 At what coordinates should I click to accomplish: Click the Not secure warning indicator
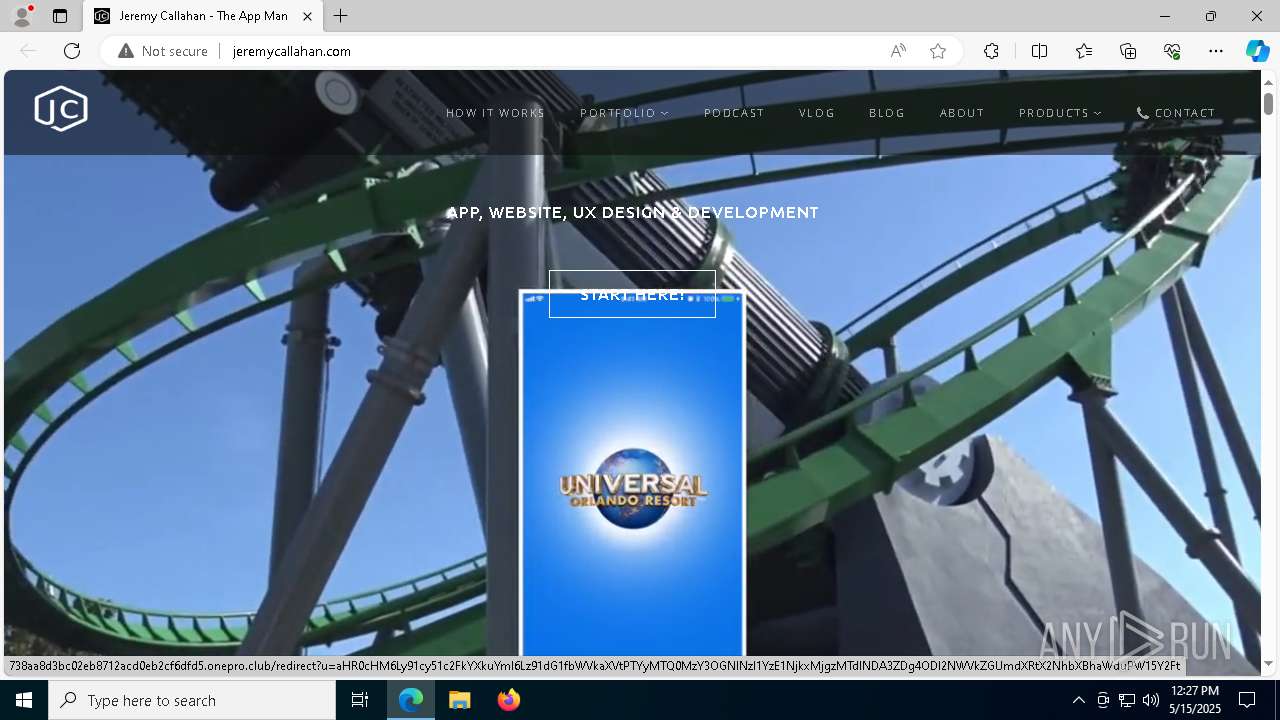[163, 51]
